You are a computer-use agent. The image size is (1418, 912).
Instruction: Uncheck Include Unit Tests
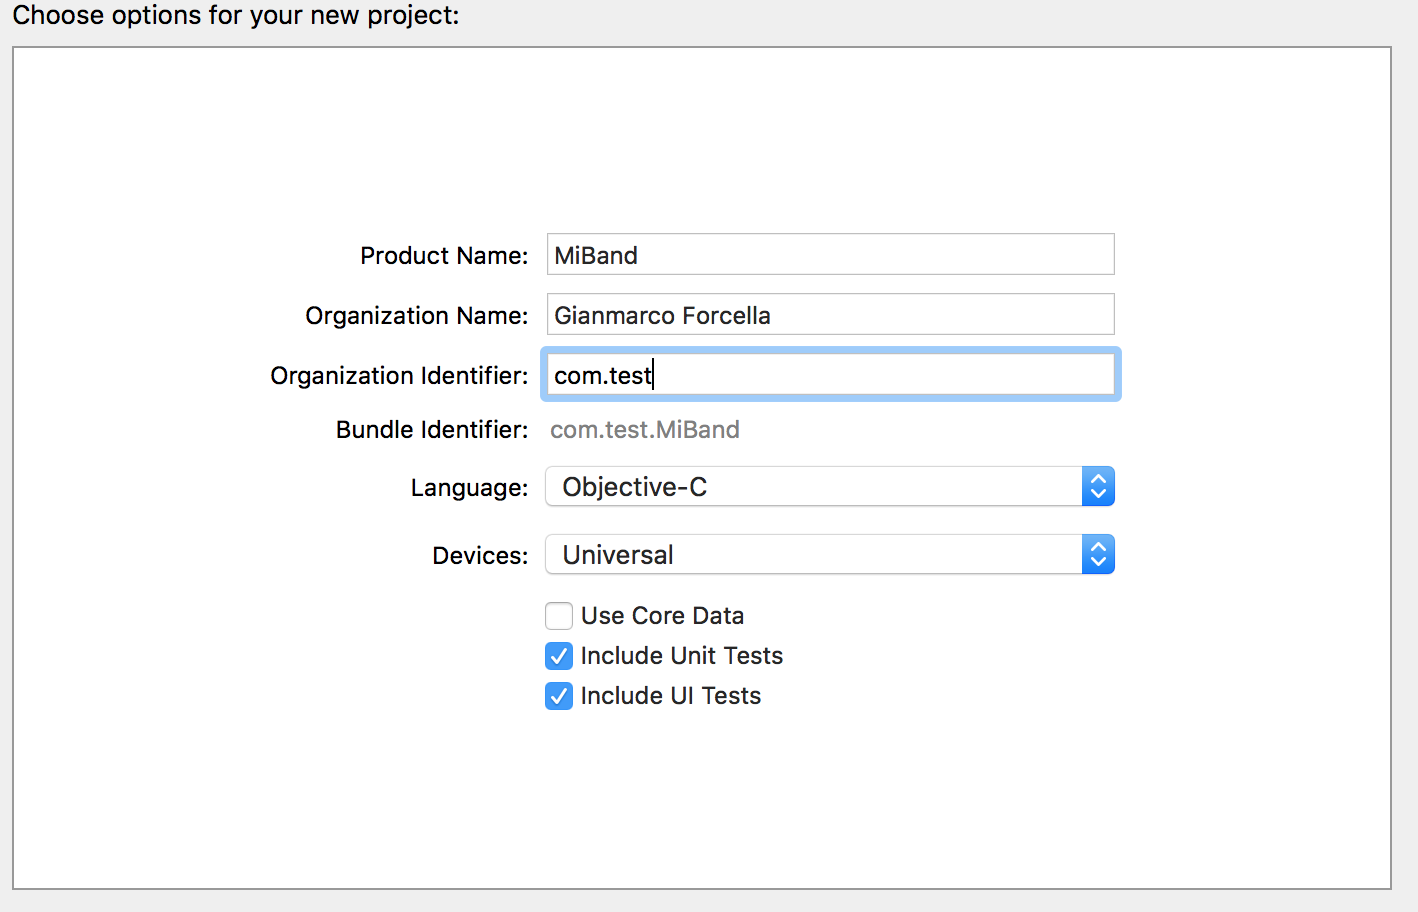point(559,655)
